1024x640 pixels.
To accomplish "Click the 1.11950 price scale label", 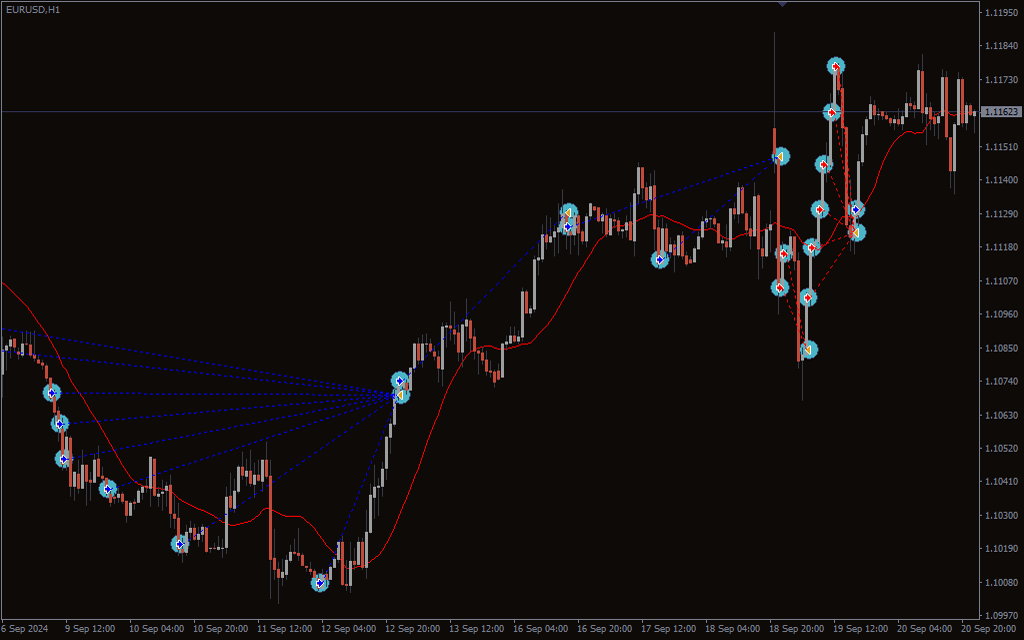I will pos(1000,13).
